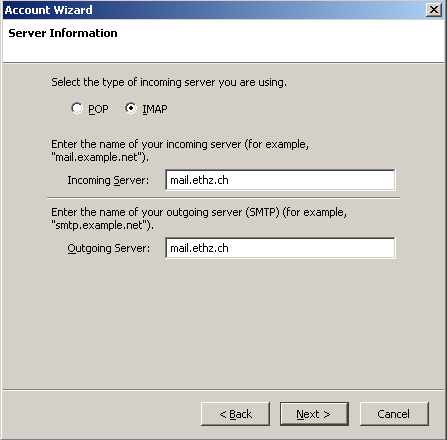Image resolution: width=447 pixels, height=440 pixels.
Task: Select the IMAP radio button
Action: pos(131,108)
